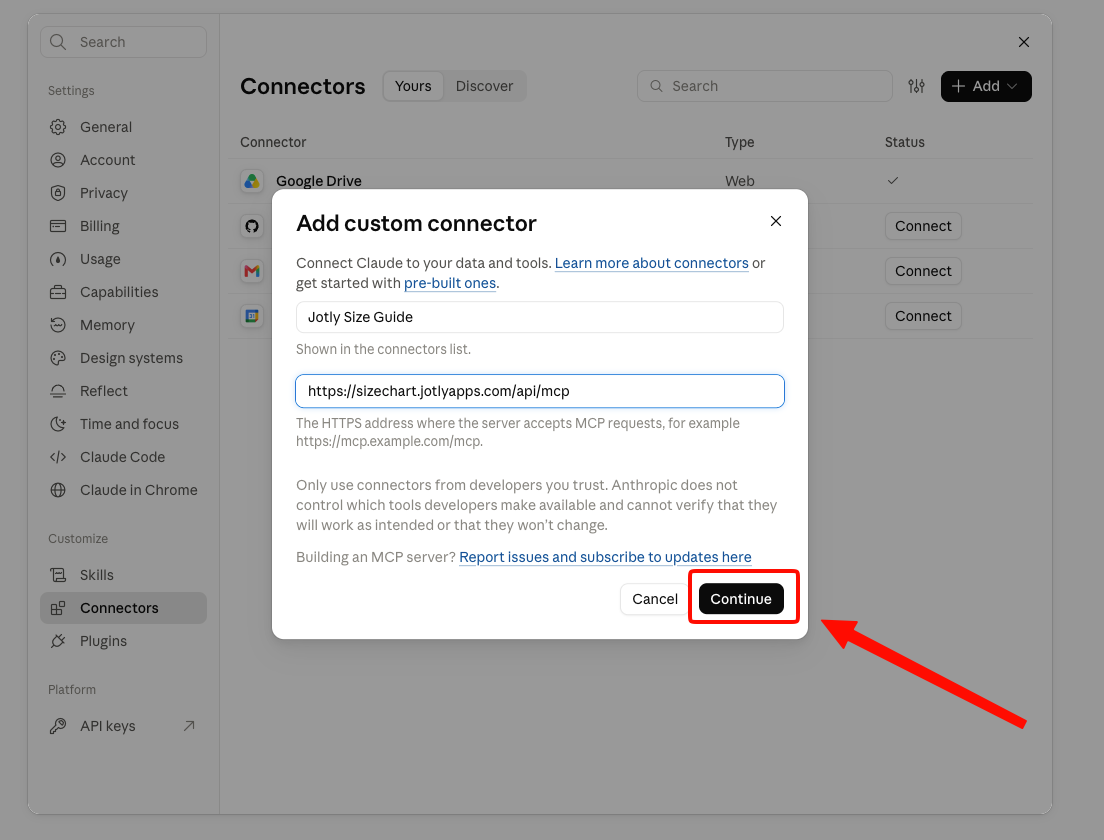
Task: Open the Billing section
Action: pos(123,226)
